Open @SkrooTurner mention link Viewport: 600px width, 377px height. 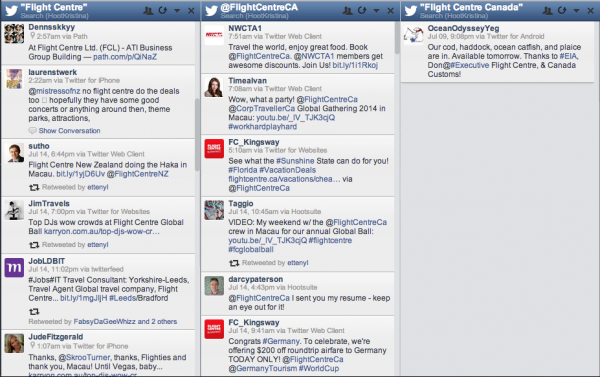84,357
